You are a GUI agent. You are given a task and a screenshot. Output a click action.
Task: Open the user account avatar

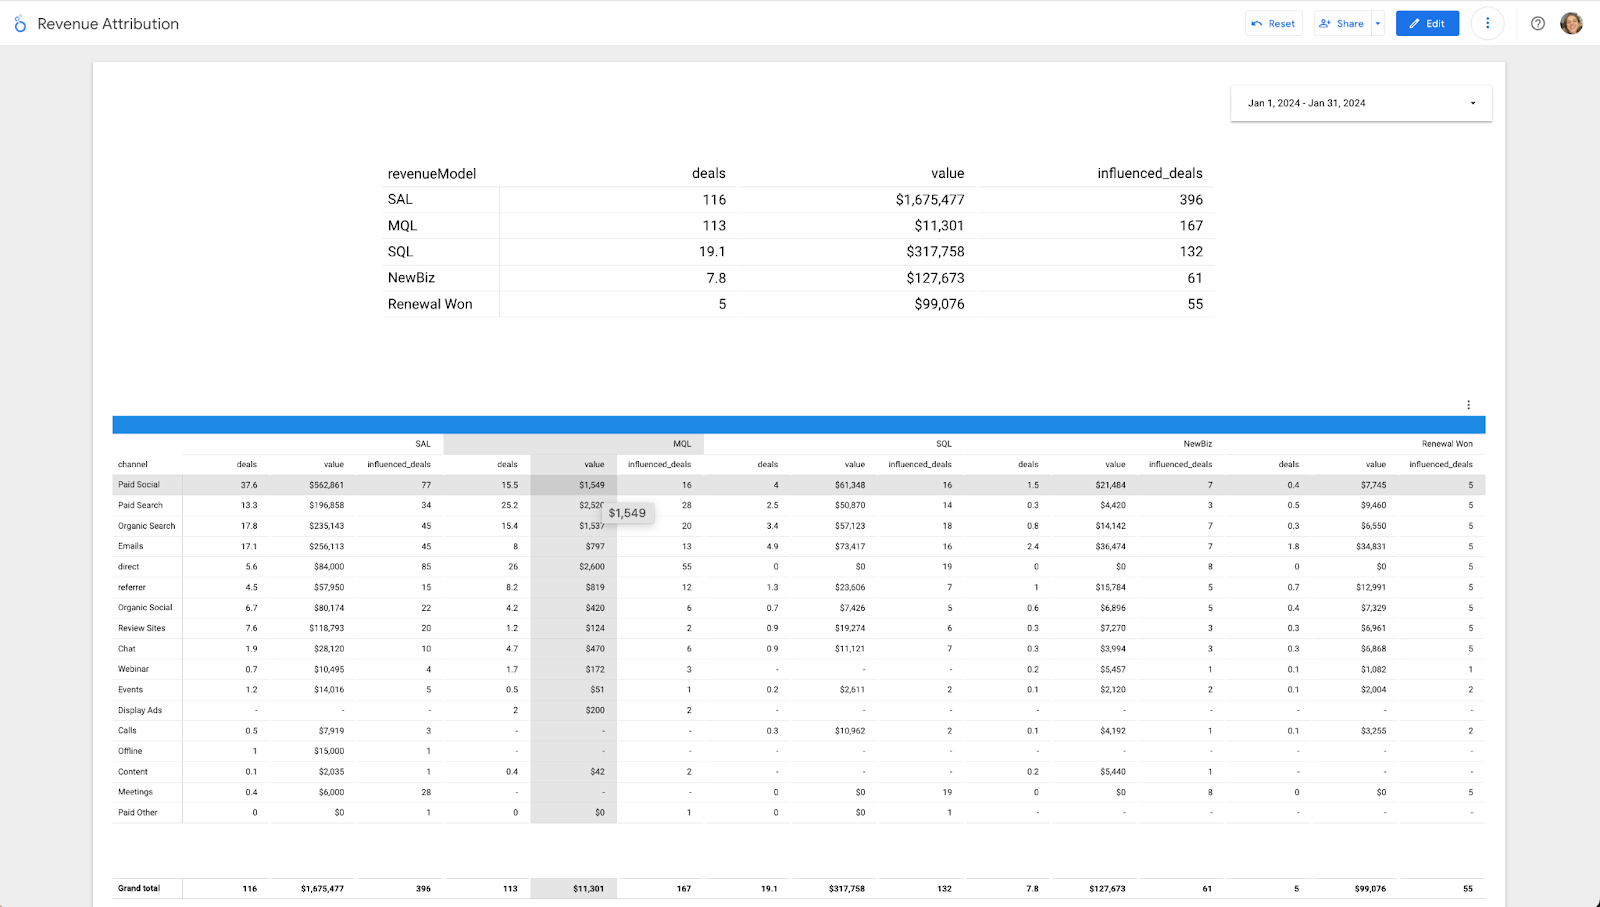pyautogui.click(x=1571, y=23)
